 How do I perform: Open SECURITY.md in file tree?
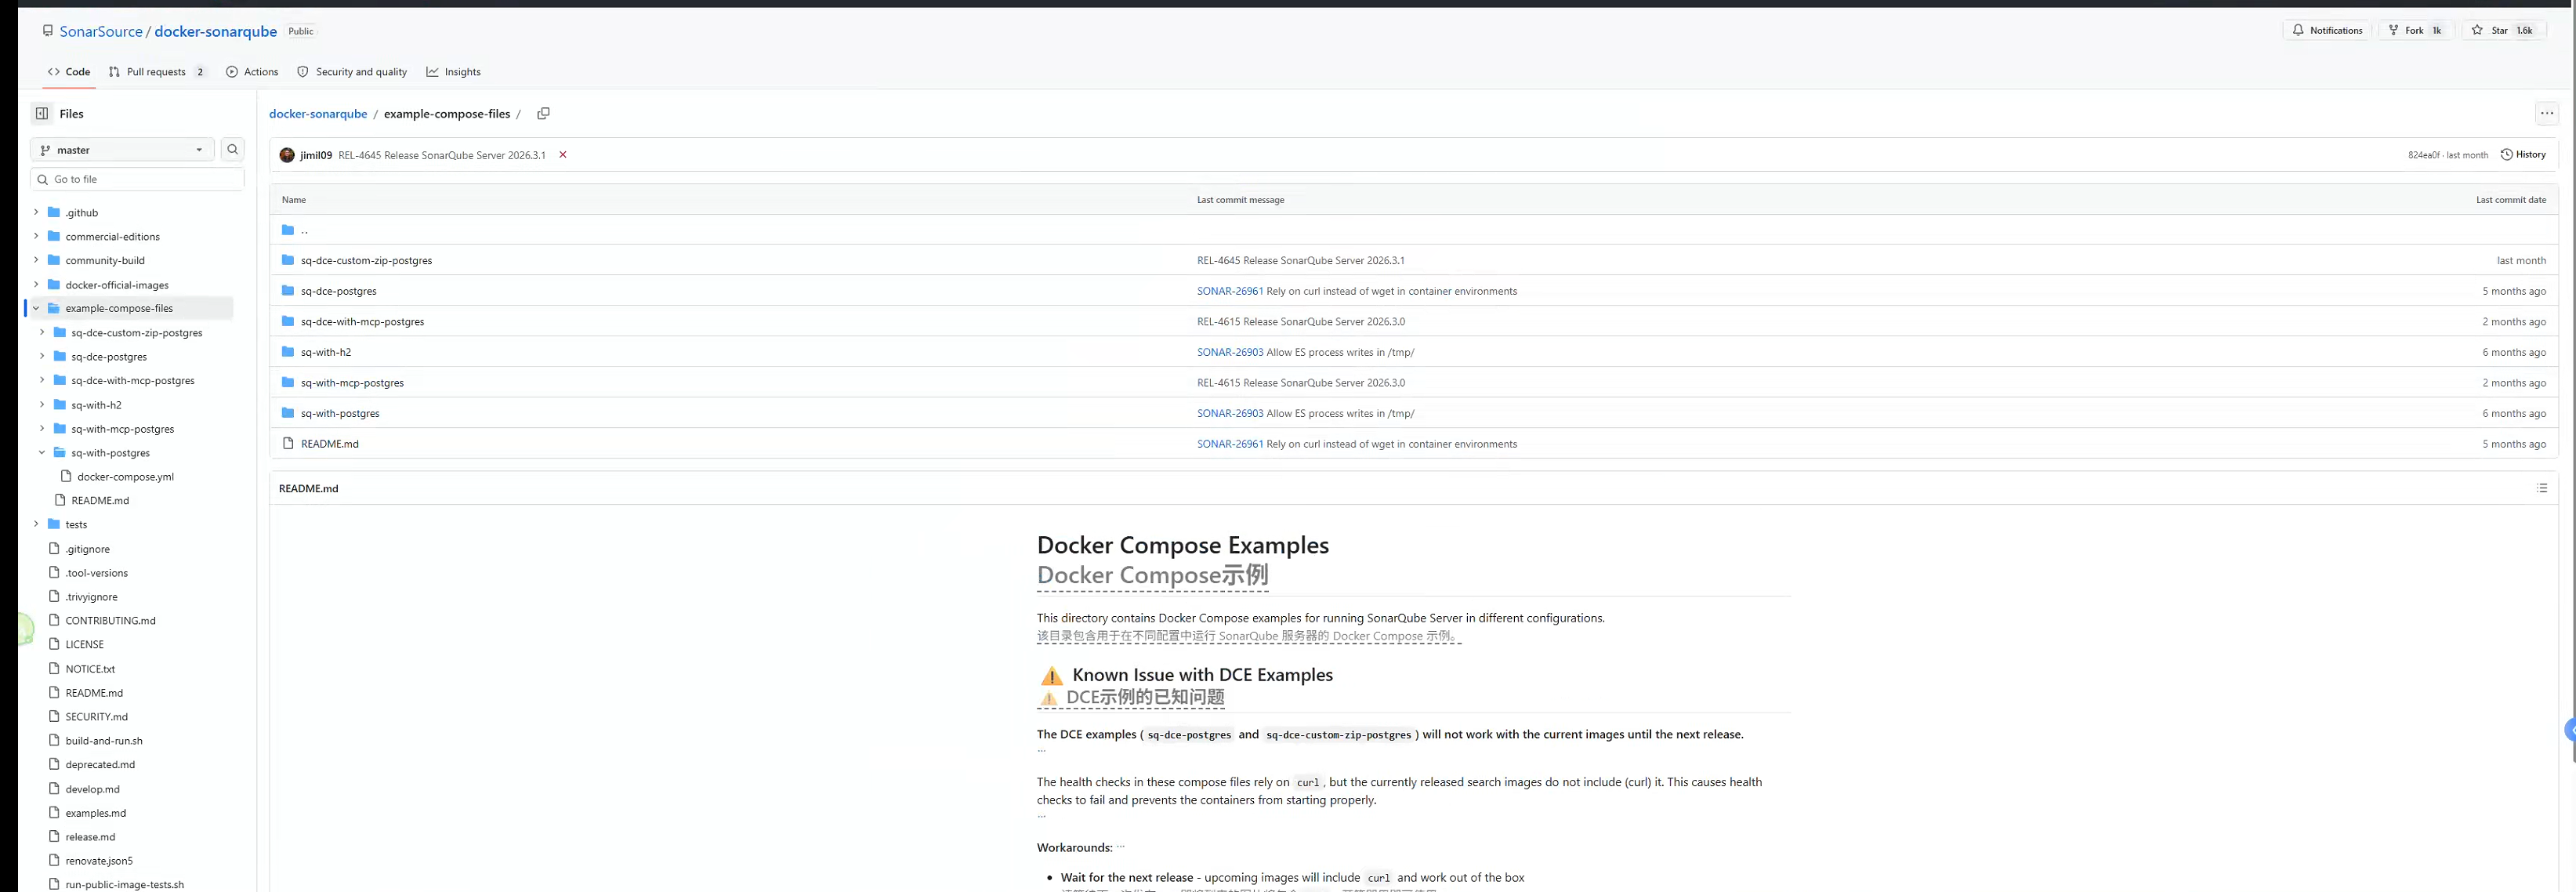pyautogui.click(x=96, y=716)
